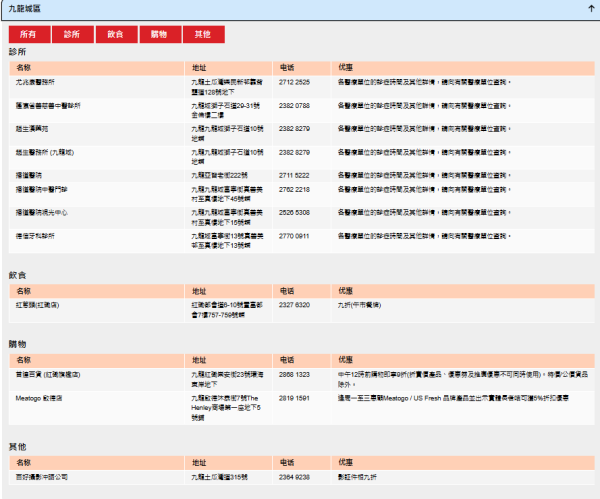Select the phone number 2770 0911
The width and height of the screenshot is (600, 499).
click(x=294, y=236)
